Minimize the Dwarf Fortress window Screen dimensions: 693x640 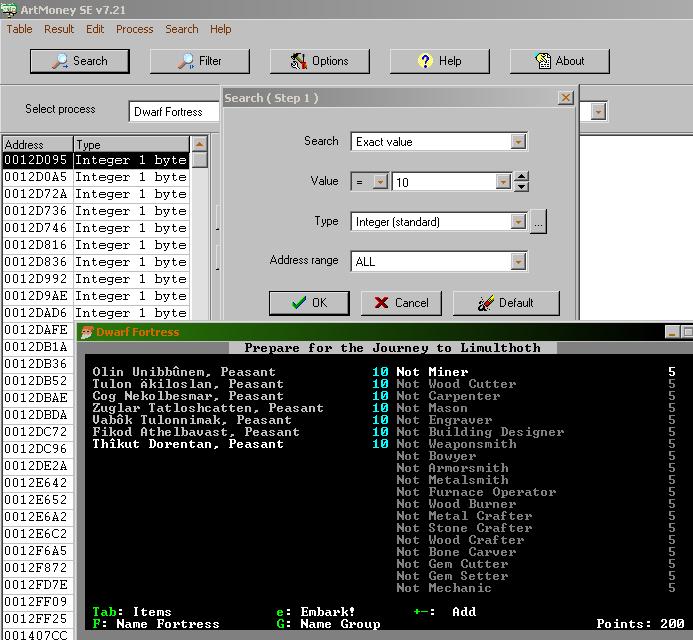click(x=672, y=332)
